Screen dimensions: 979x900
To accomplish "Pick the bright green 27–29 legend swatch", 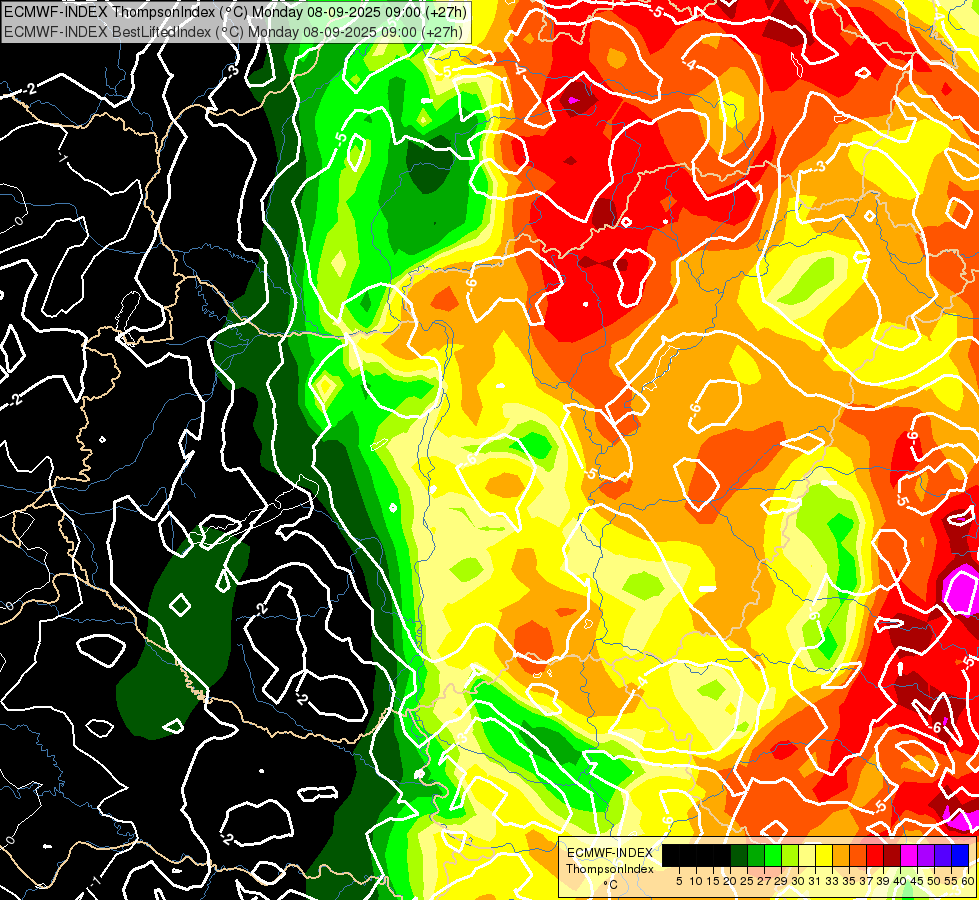I will point(773,856).
